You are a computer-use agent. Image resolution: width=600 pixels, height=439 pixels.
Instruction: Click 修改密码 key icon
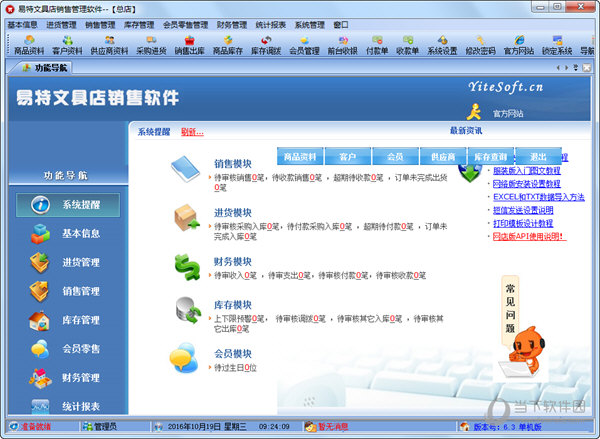(480, 45)
